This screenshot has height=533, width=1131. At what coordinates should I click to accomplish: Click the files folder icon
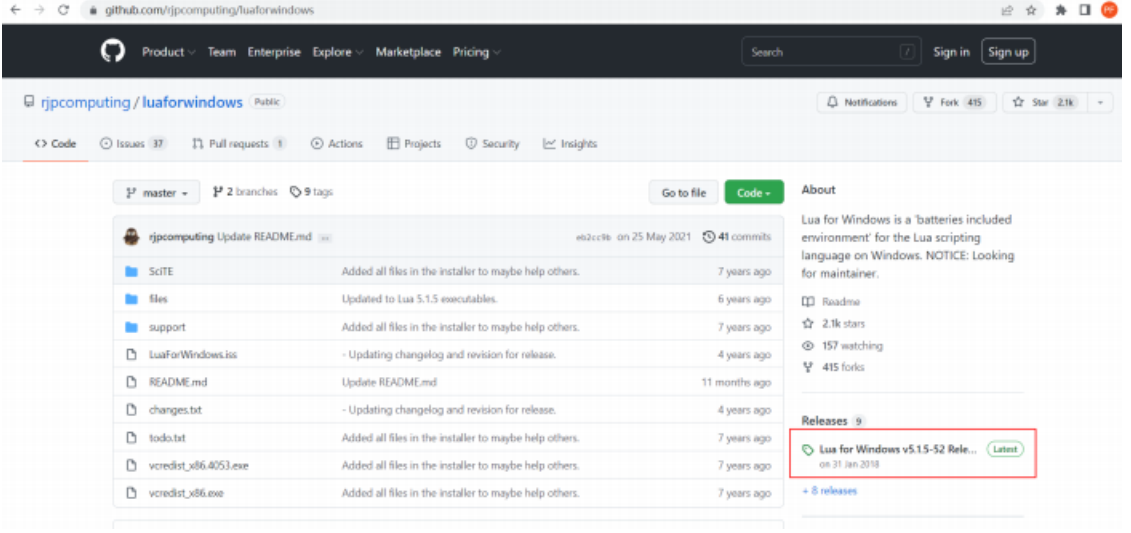131,299
